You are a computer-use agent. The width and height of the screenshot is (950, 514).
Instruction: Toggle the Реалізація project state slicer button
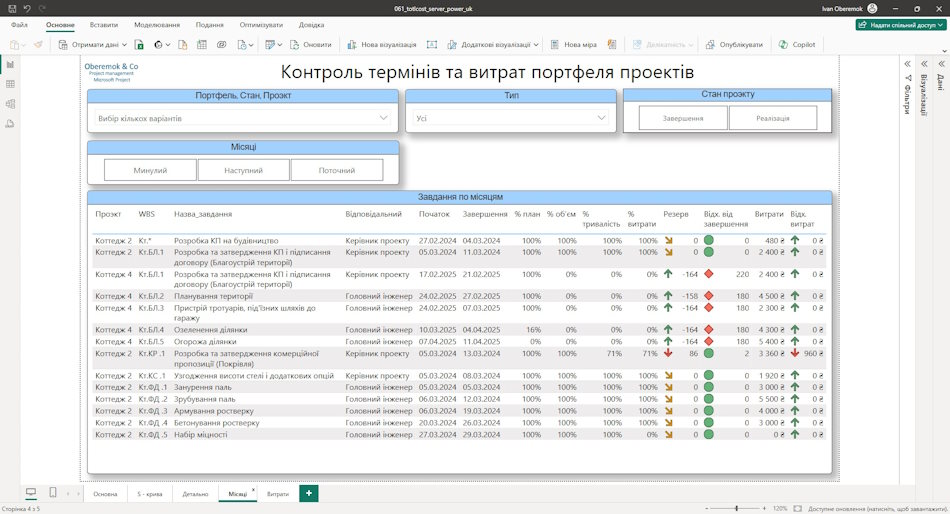(x=772, y=118)
